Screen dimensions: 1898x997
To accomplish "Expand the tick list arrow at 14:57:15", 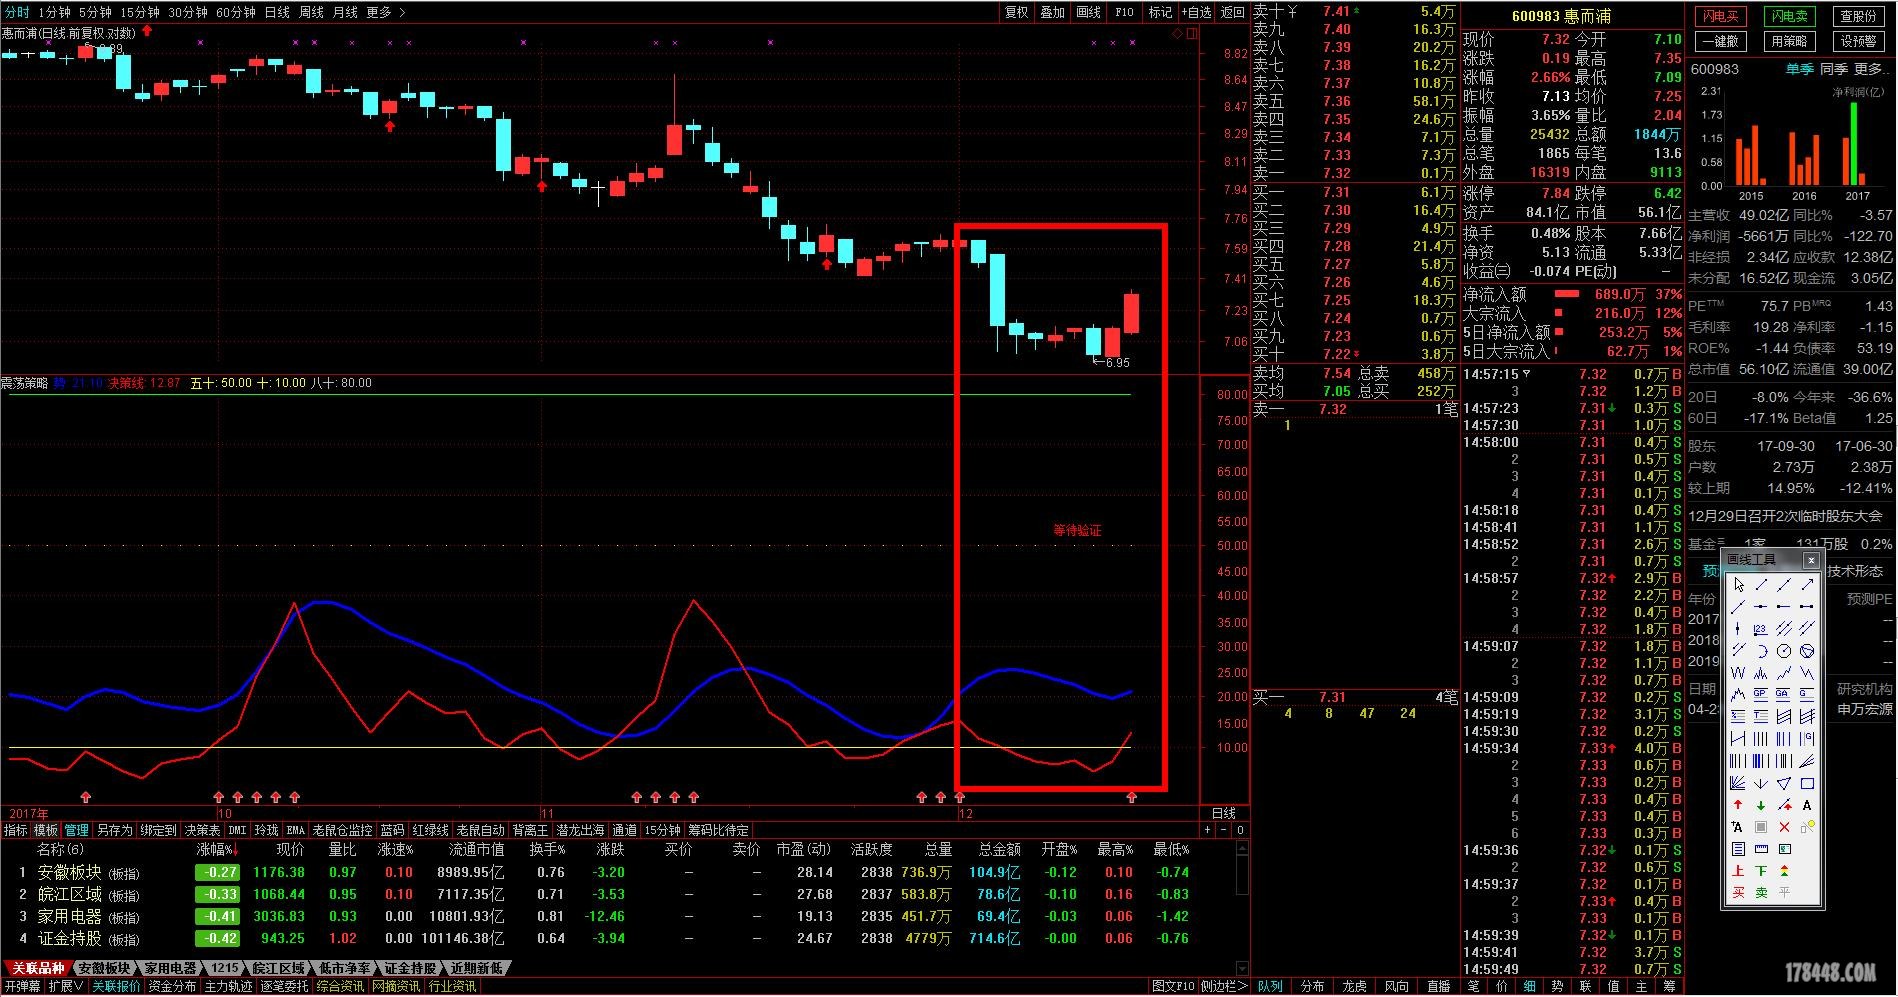I will coord(1526,374).
